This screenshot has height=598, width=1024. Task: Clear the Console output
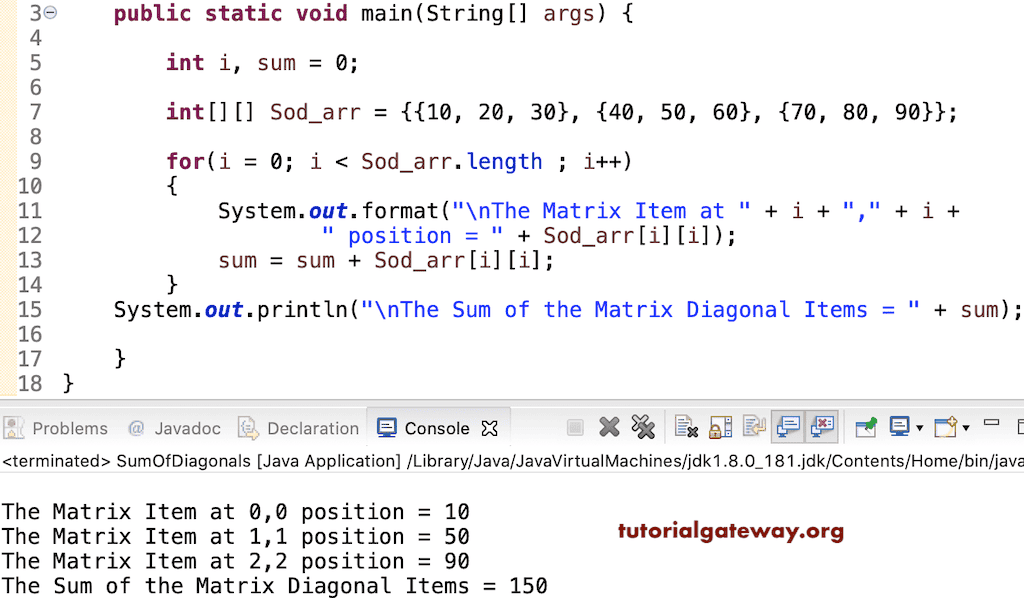(x=684, y=427)
